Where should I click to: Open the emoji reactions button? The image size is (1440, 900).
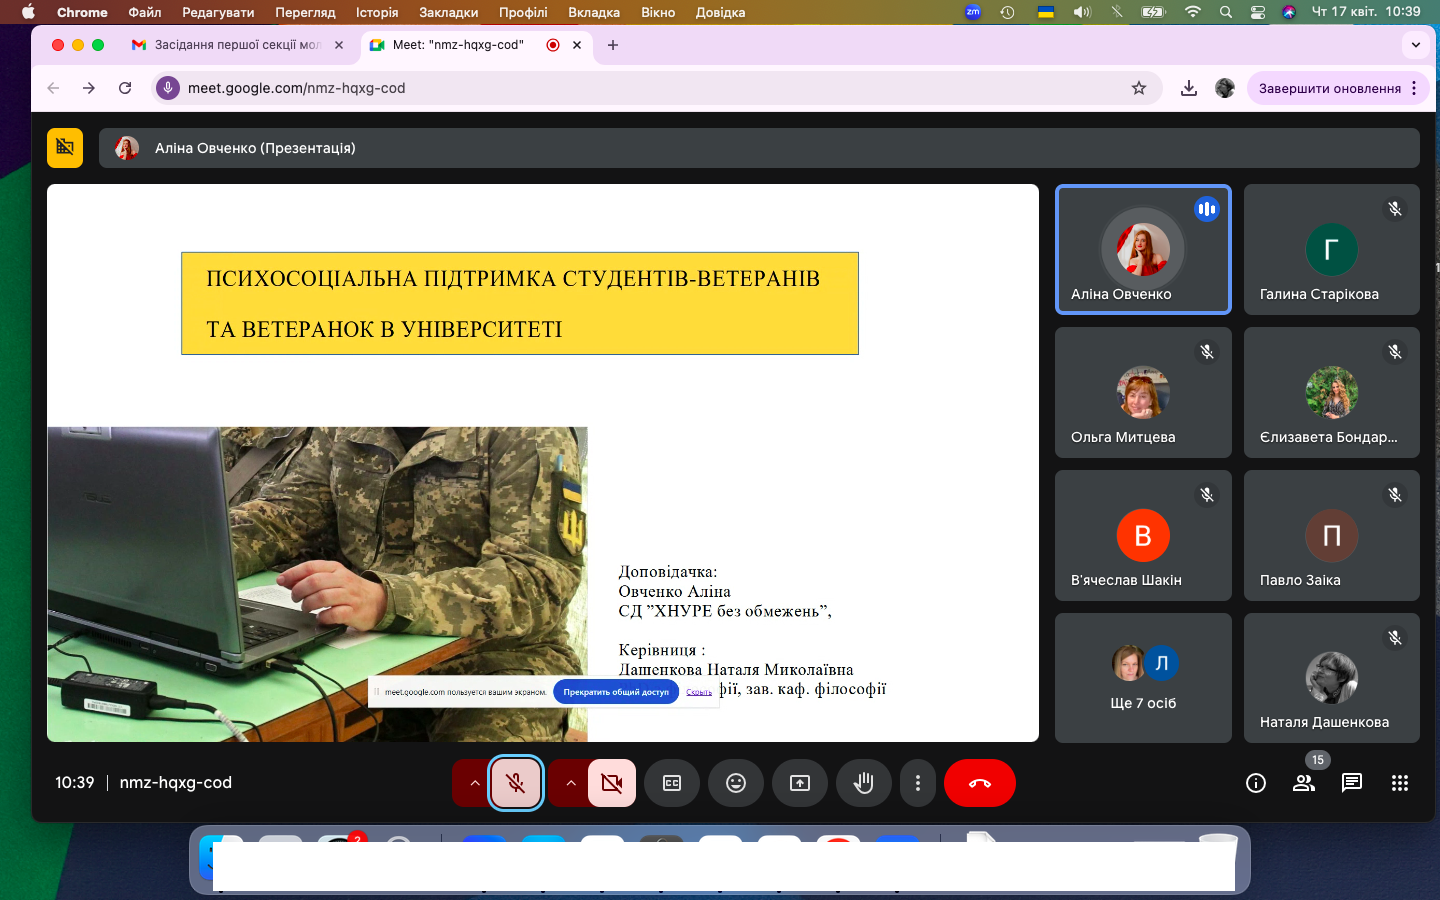736,783
